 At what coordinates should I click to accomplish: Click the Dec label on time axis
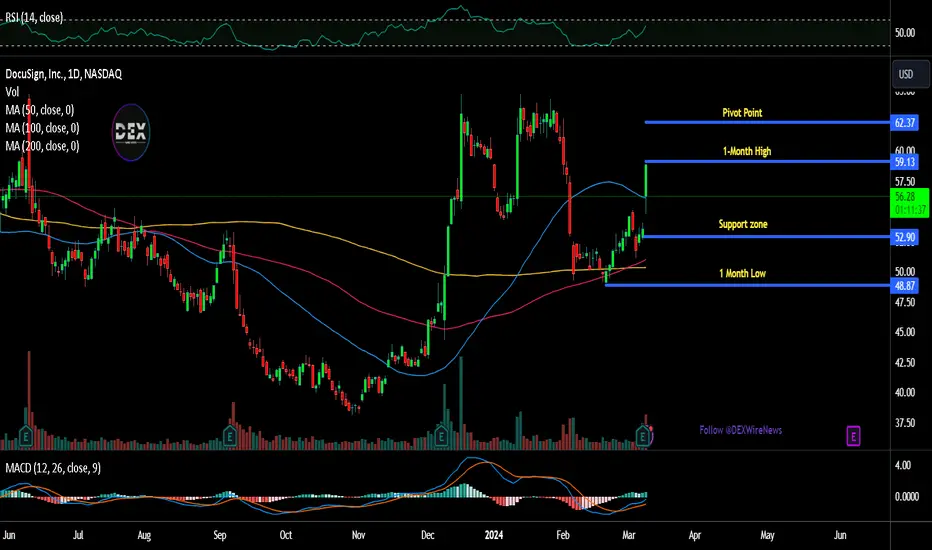point(427,535)
